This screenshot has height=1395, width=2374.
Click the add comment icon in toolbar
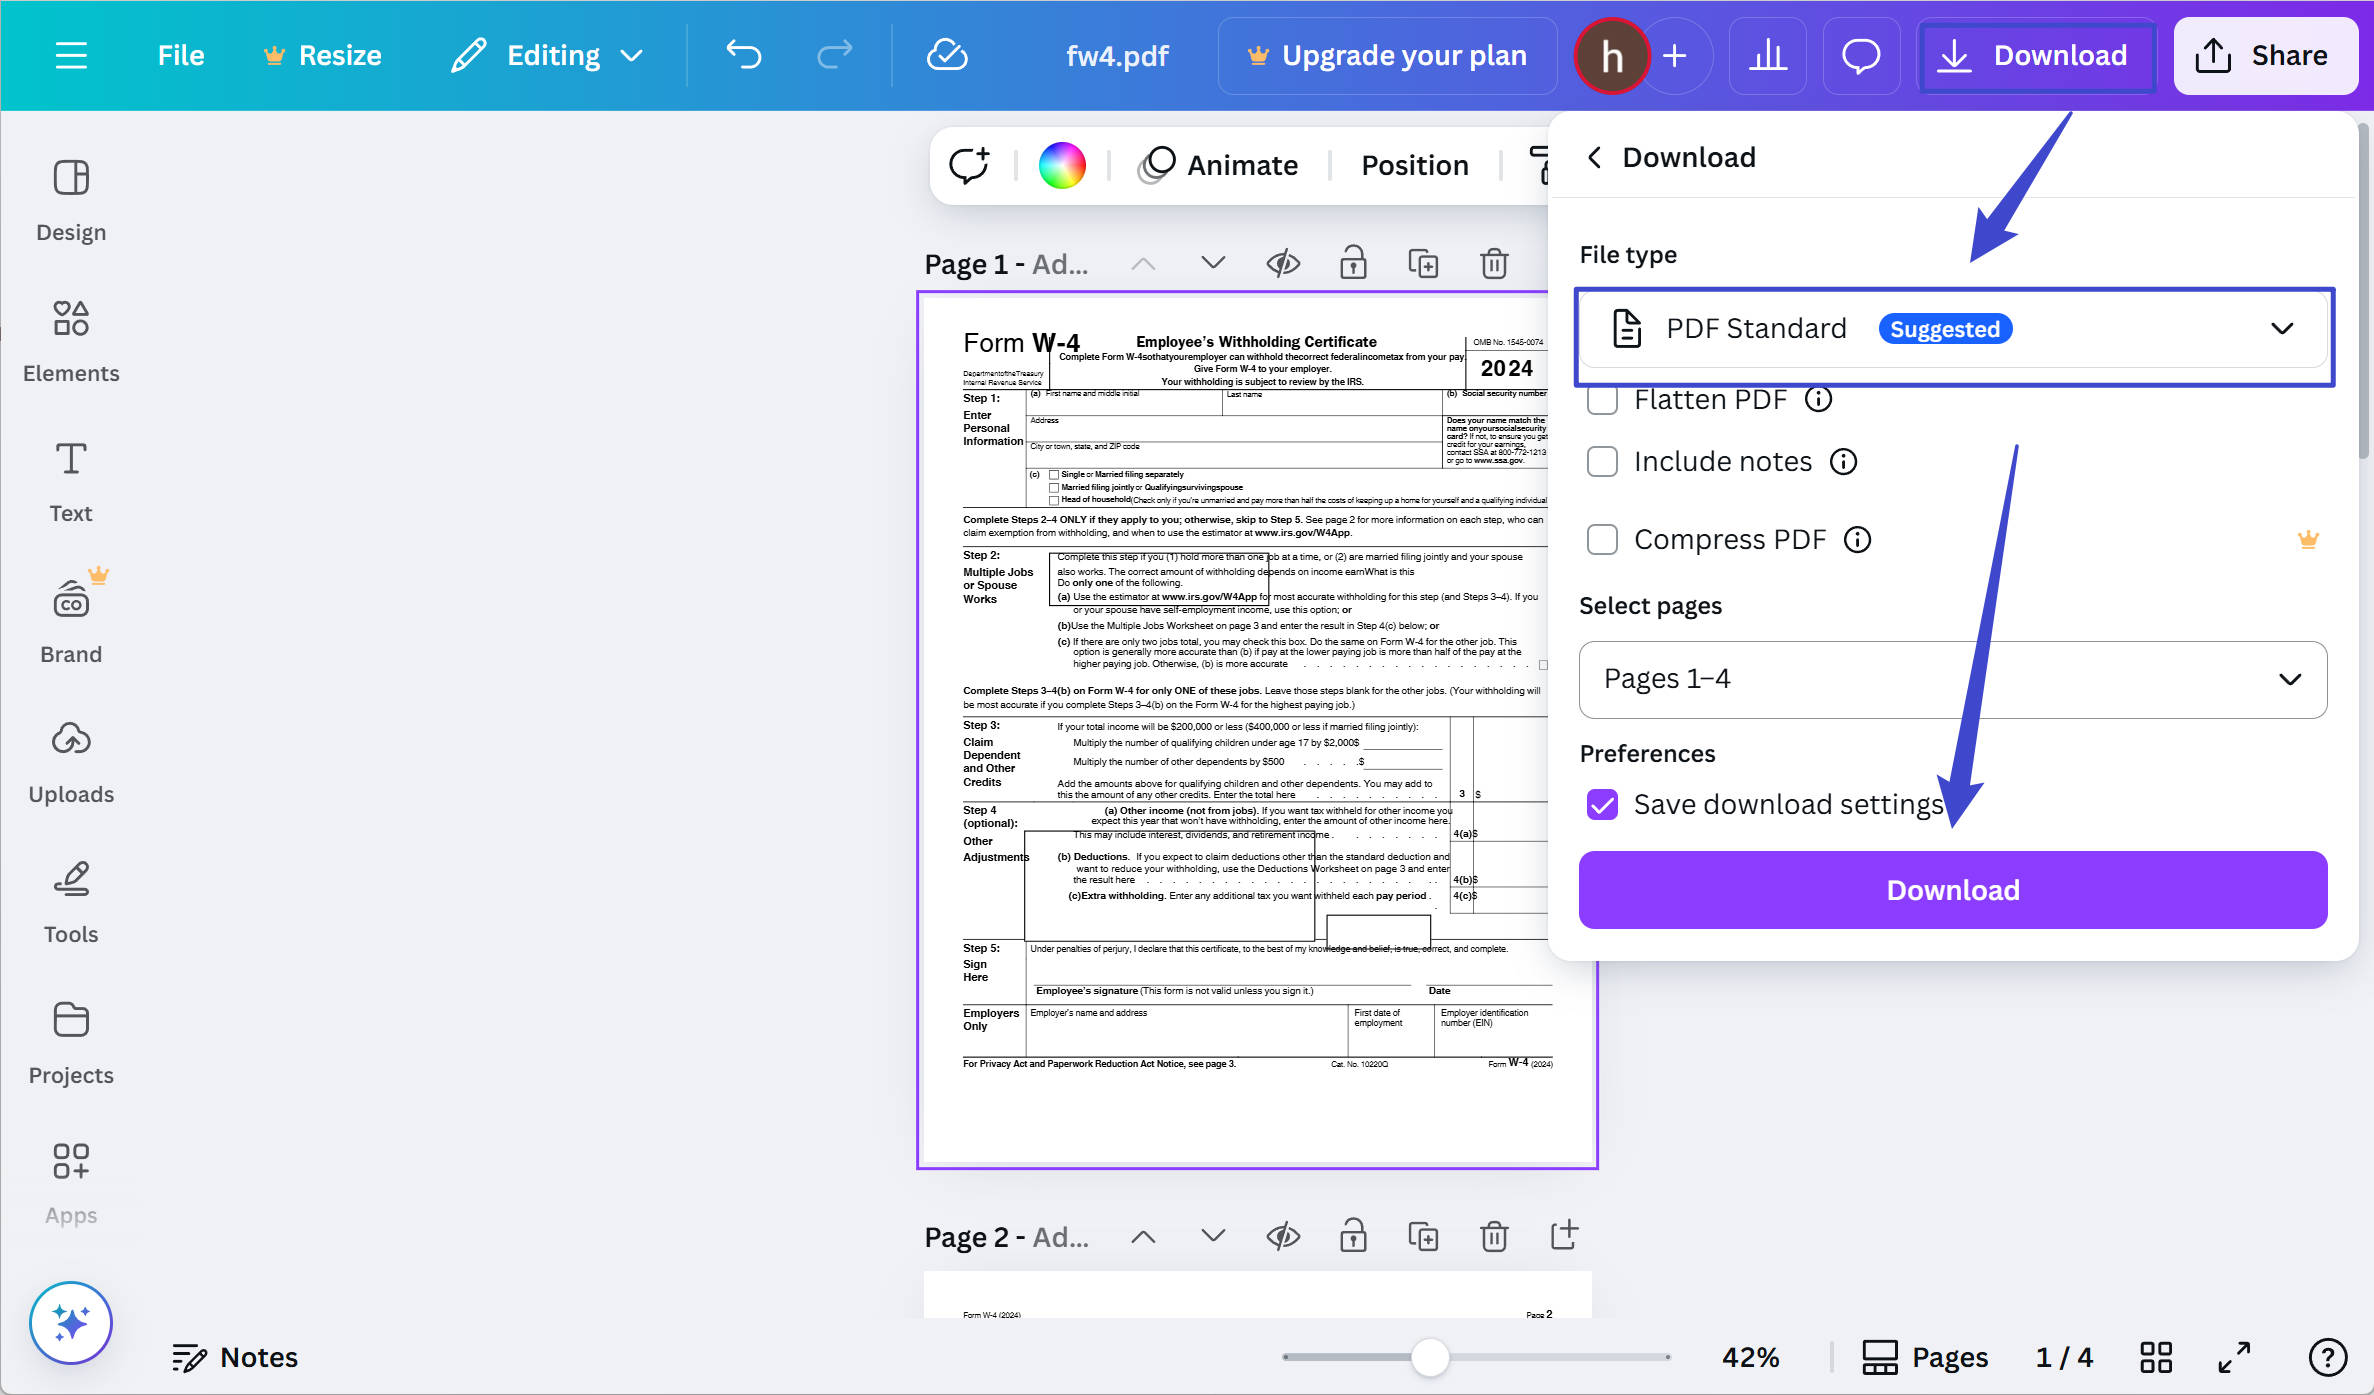[x=969, y=165]
